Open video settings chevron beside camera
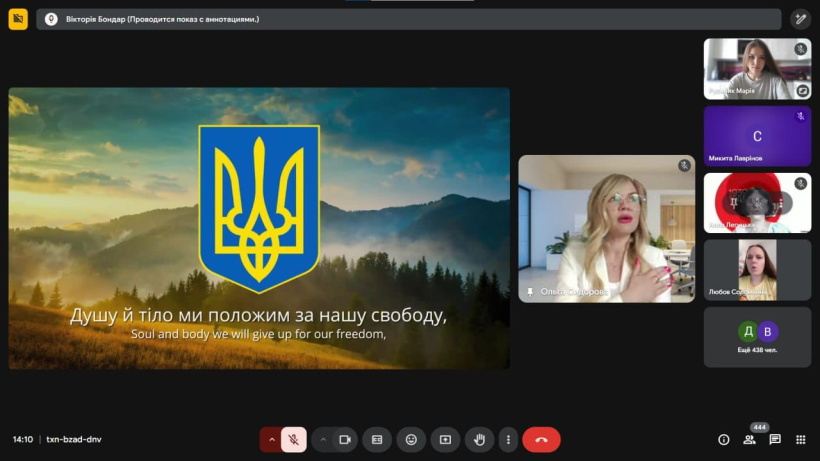 pos(323,440)
